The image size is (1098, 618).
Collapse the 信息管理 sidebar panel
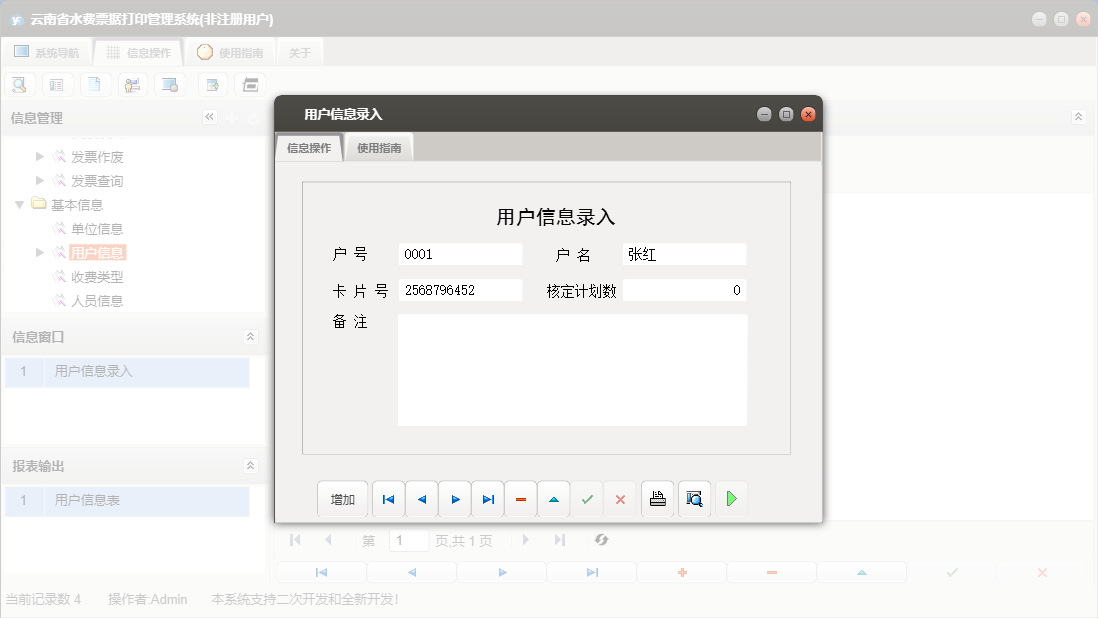[209, 116]
